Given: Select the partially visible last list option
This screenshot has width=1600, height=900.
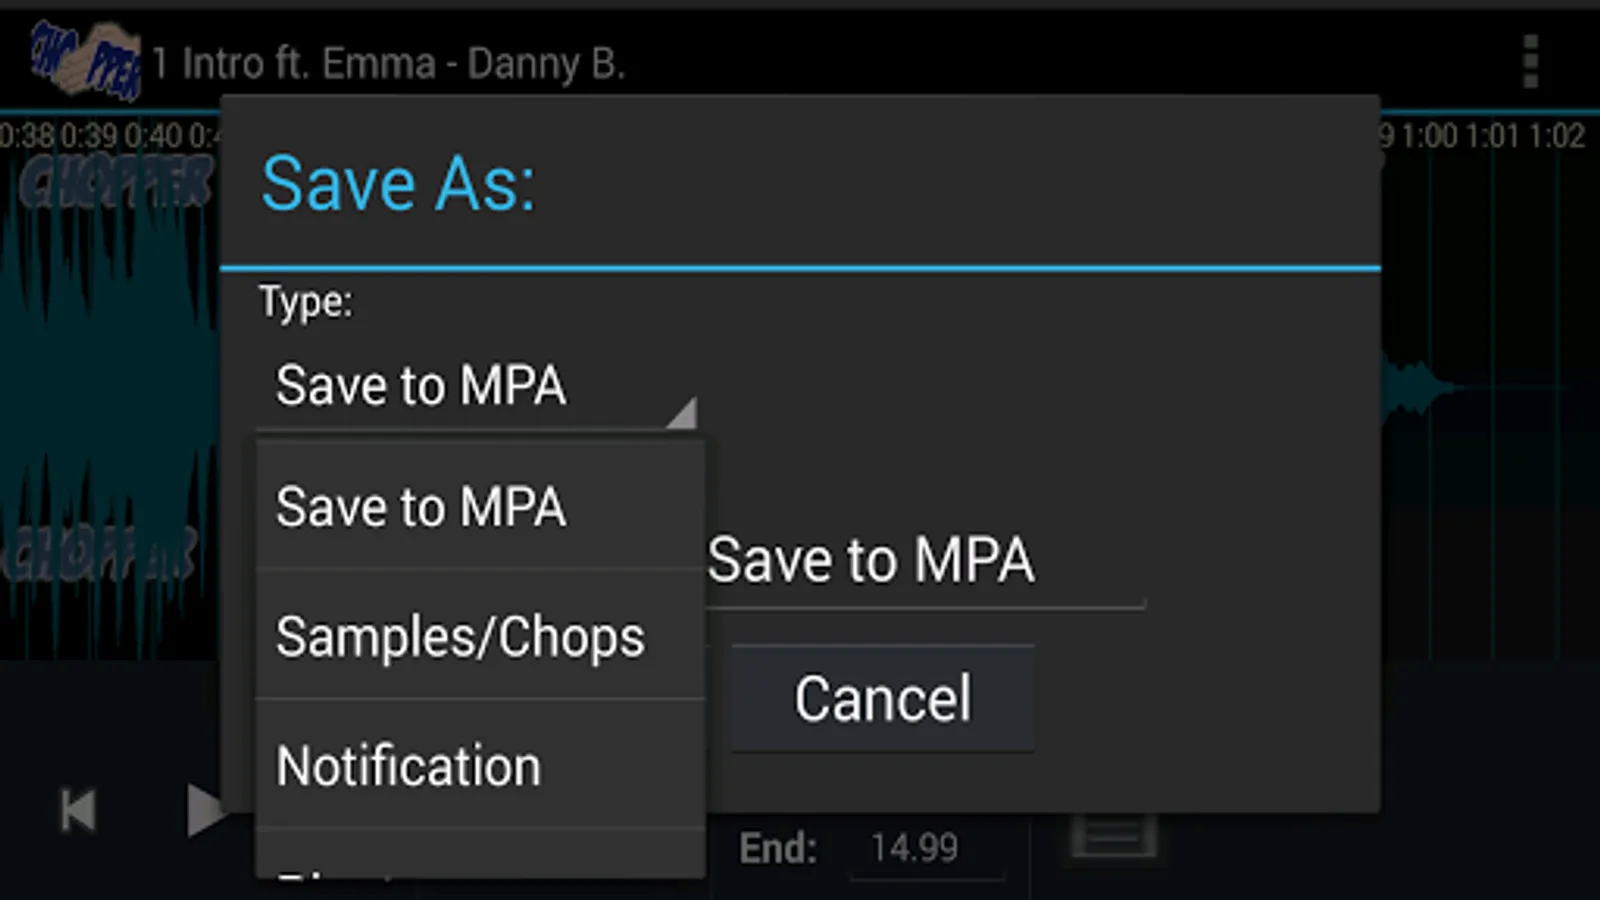Looking at the screenshot, I should [480, 856].
